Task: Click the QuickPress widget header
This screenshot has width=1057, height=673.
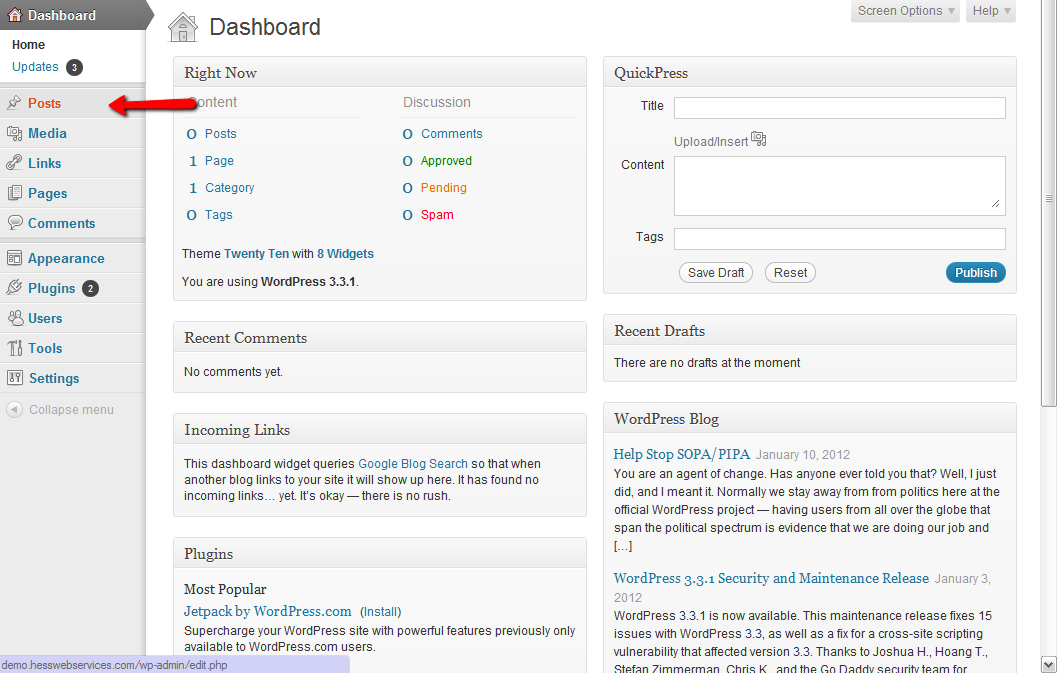Action: [x=810, y=72]
